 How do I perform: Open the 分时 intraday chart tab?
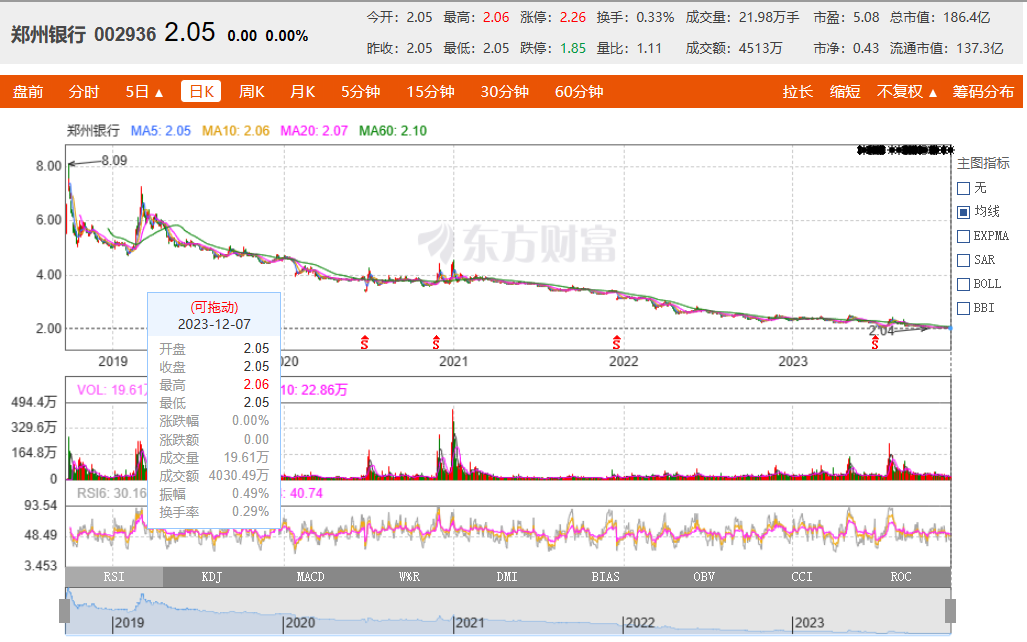[84, 92]
